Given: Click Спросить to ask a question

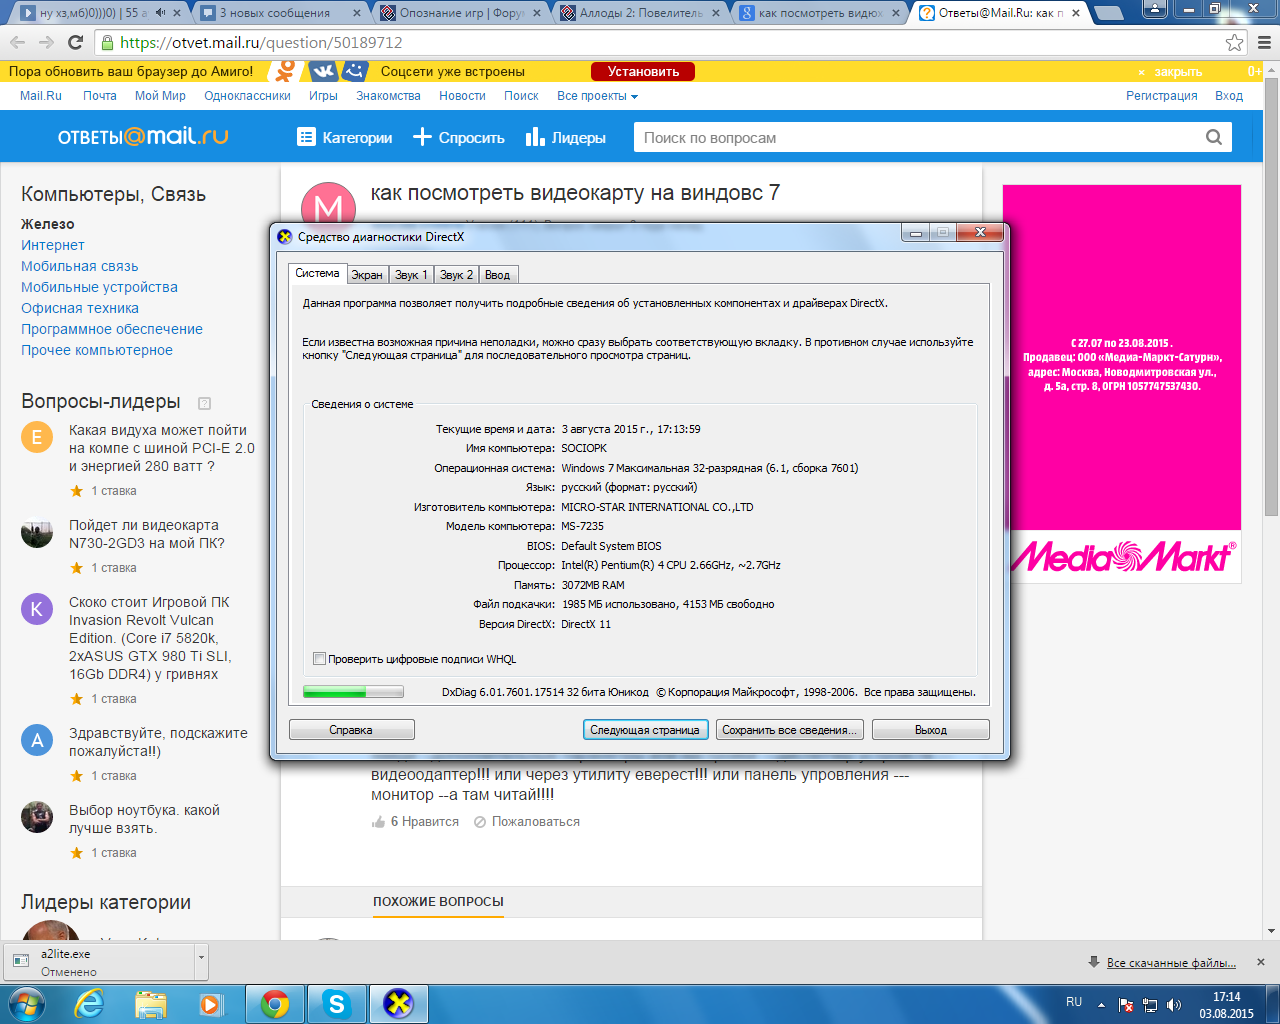Looking at the screenshot, I should tap(460, 137).
